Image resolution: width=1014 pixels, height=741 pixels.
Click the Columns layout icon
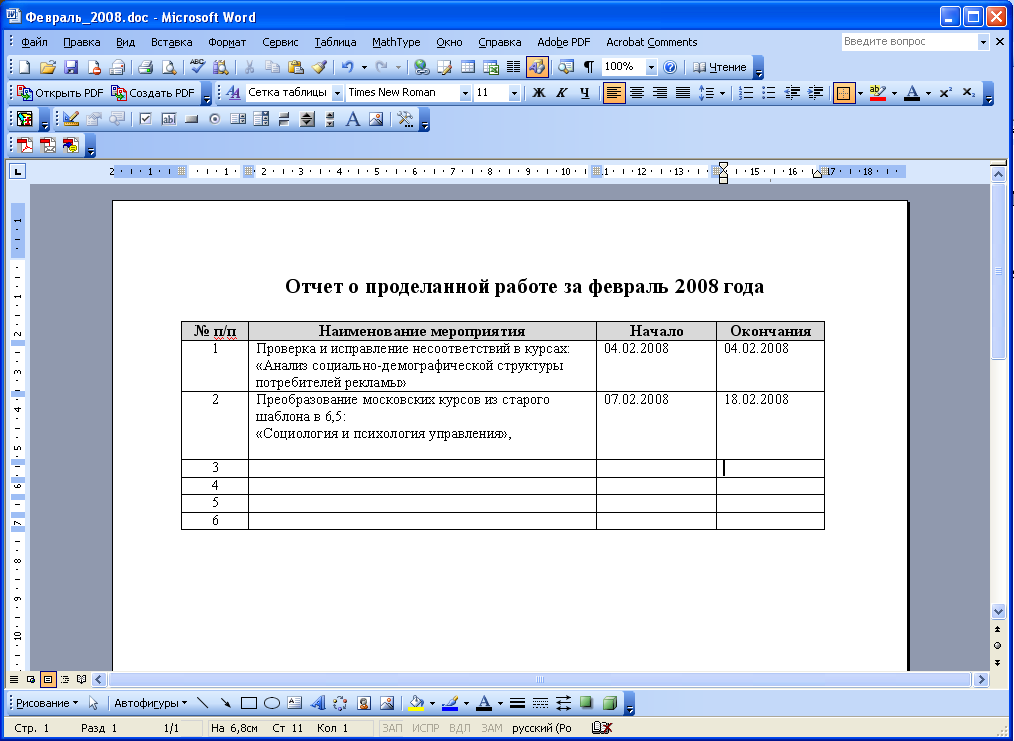[513, 67]
